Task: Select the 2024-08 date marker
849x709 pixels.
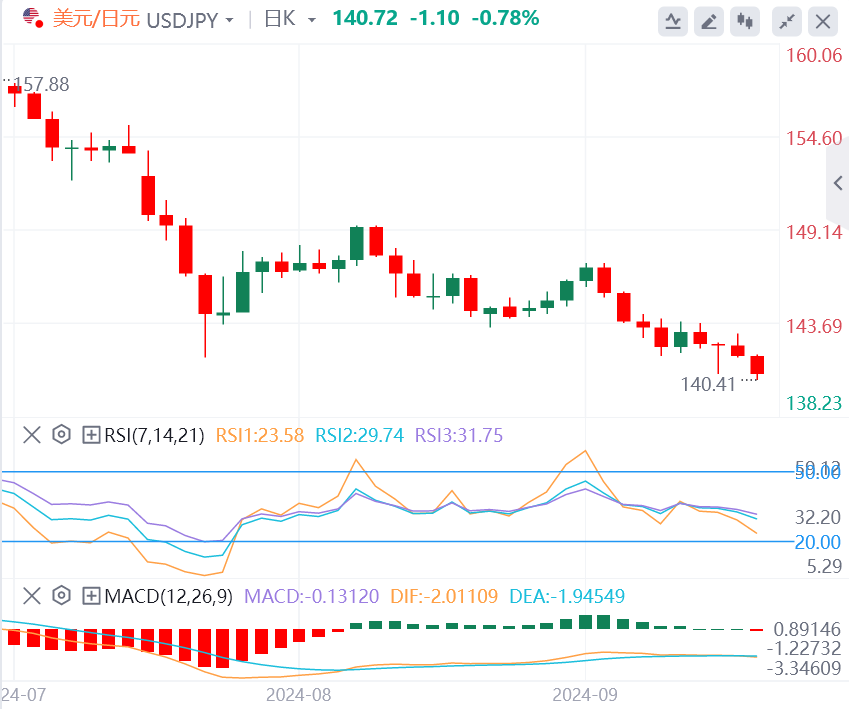Action: pyautogui.click(x=298, y=695)
